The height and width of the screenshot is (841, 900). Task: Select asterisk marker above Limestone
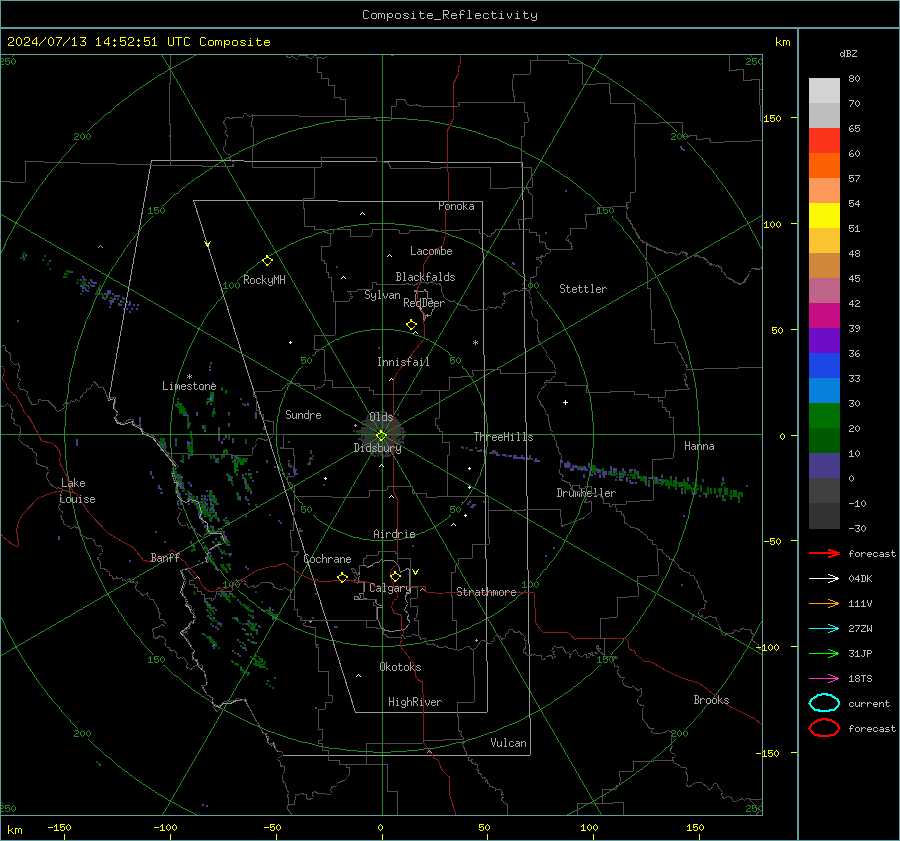(189, 377)
